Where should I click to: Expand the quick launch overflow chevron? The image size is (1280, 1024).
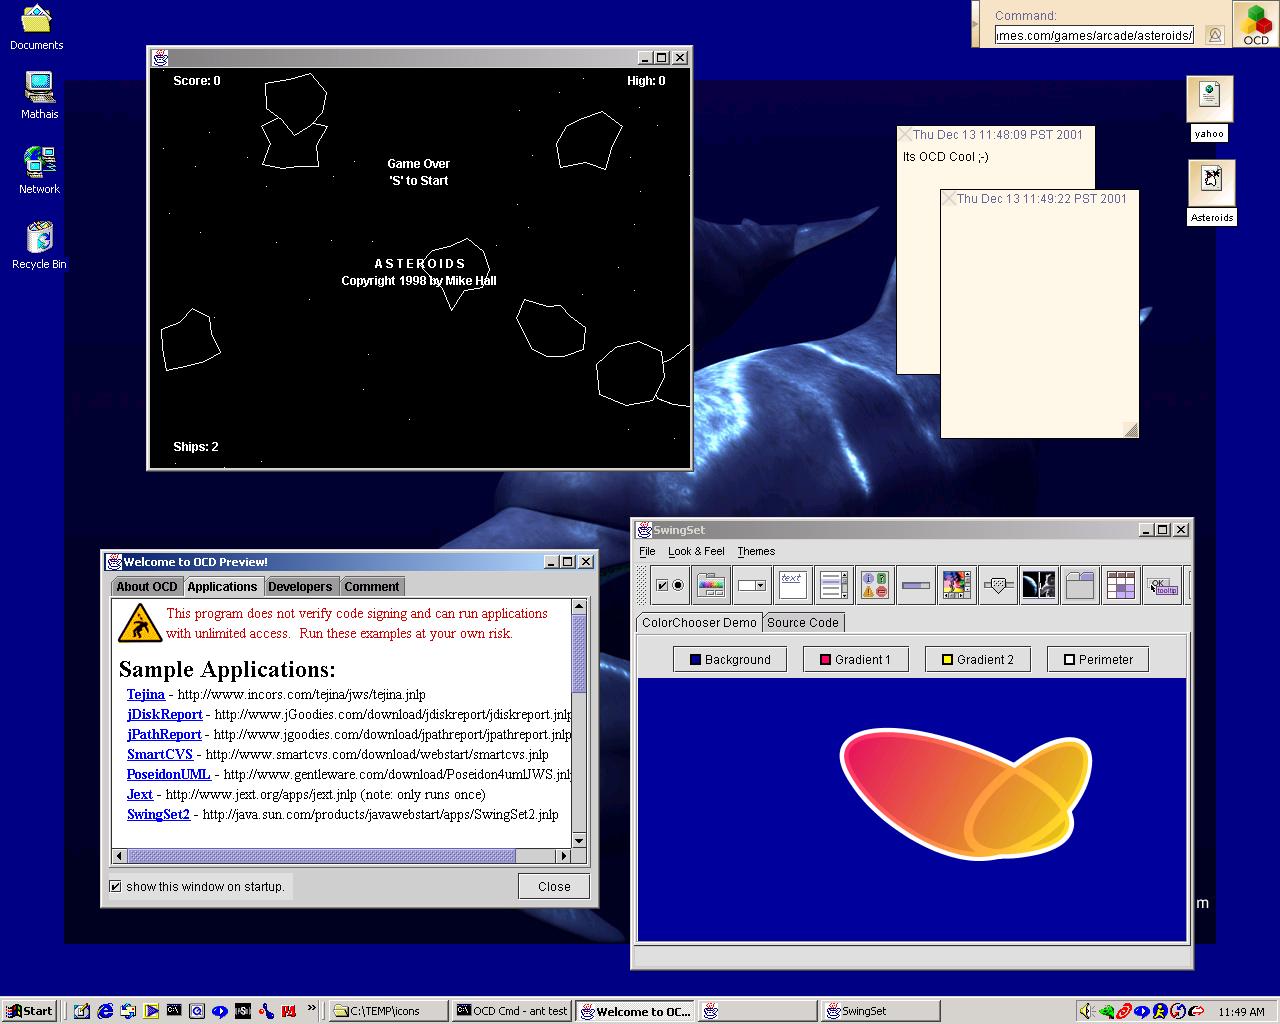pos(312,1008)
